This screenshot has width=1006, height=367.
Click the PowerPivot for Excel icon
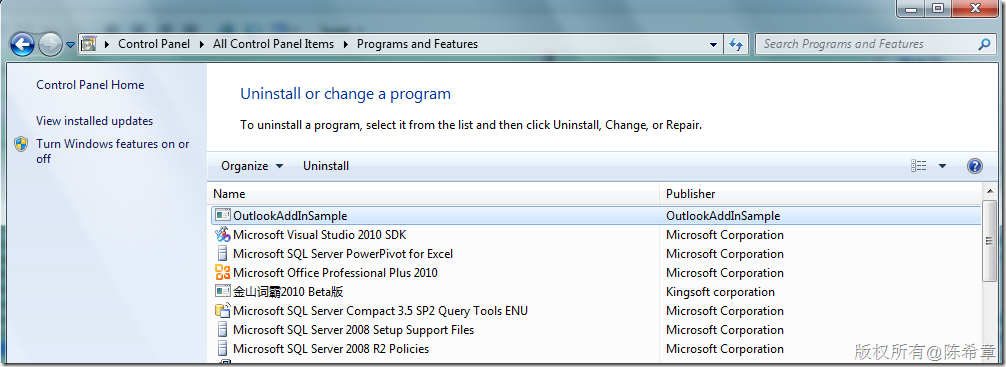(222, 253)
